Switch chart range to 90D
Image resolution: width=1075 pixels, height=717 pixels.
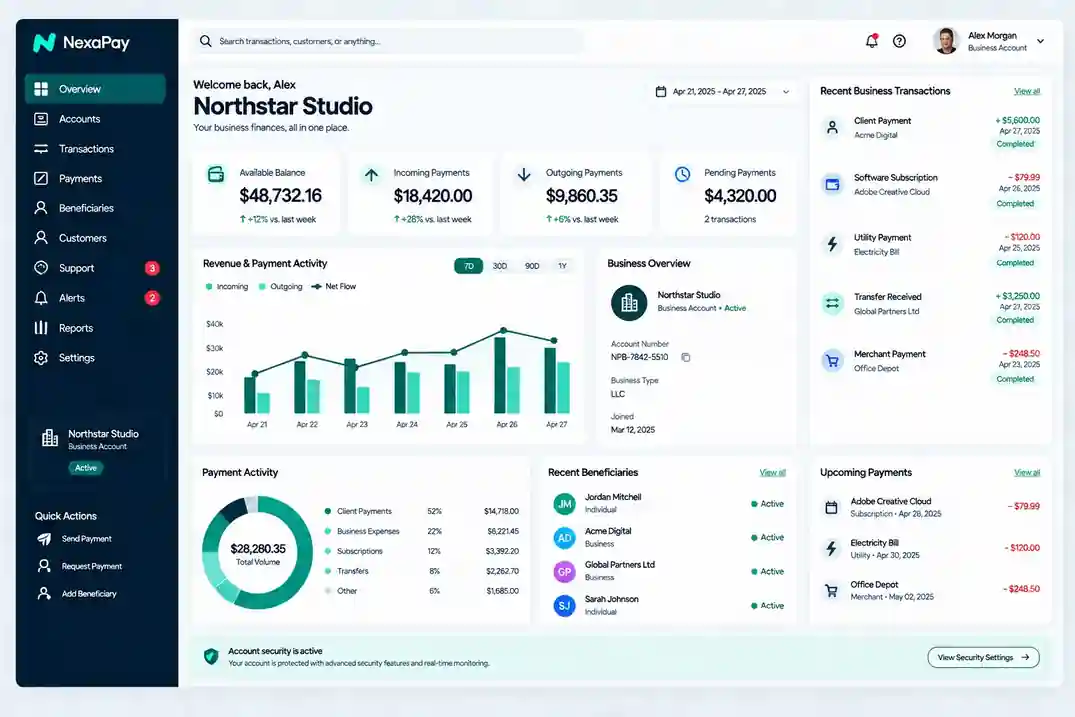pos(532,266)
